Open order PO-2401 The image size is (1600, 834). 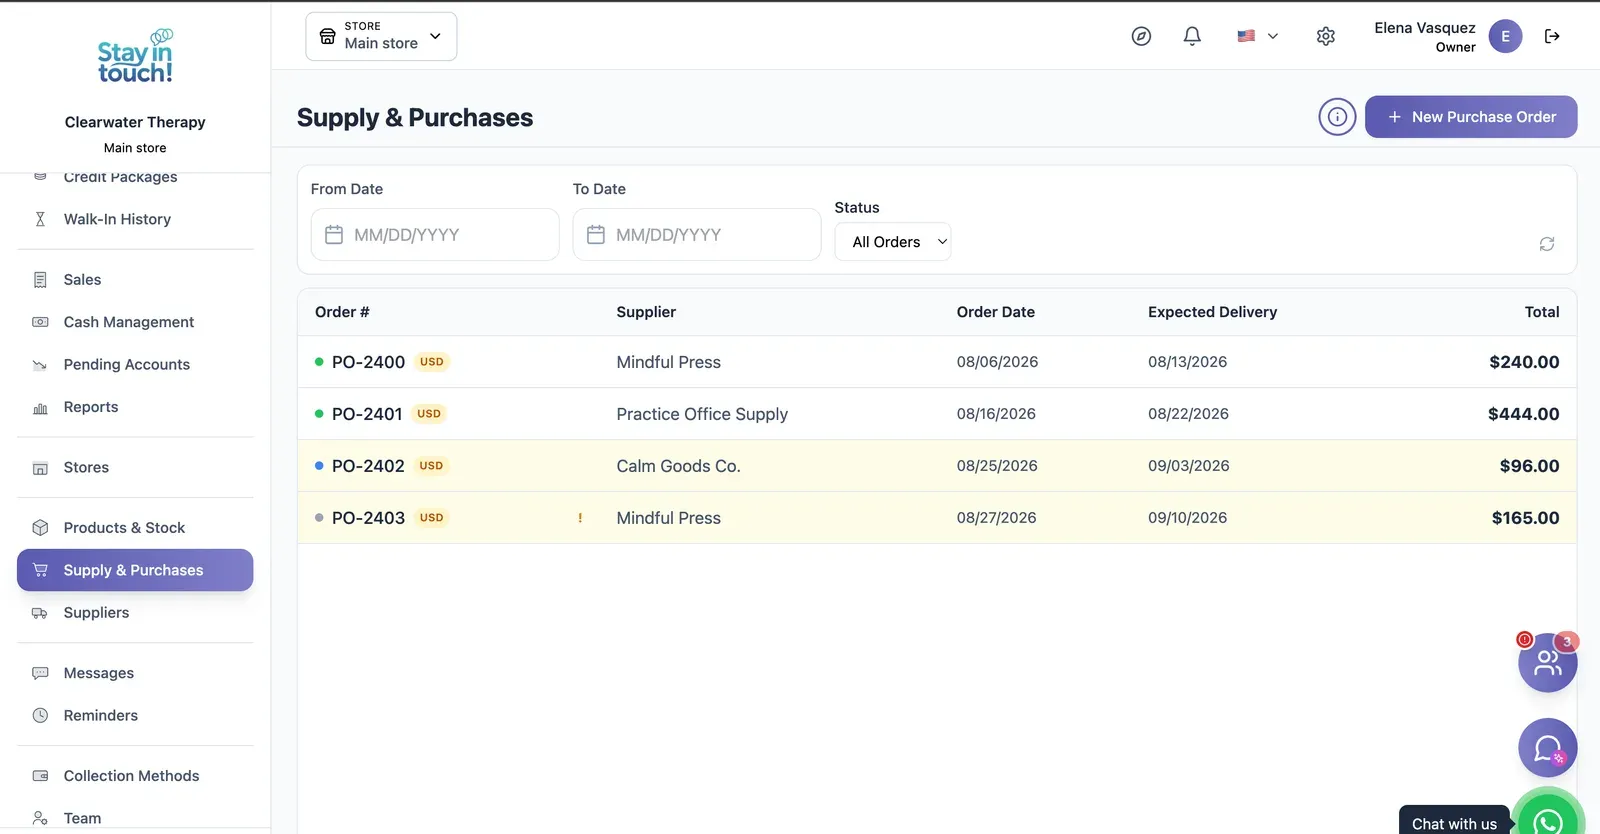tap(367, 414)
